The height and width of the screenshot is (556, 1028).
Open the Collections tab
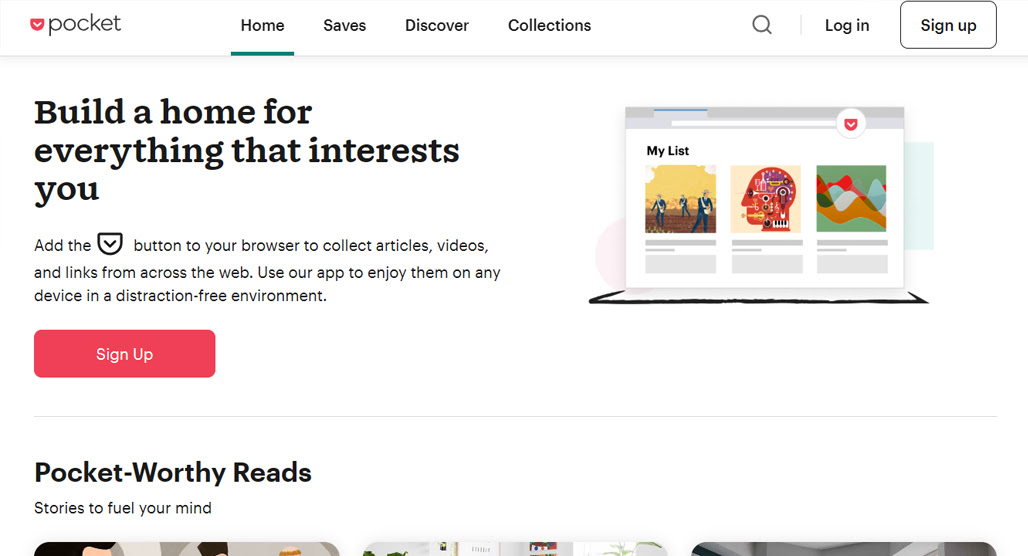[x=549, y=26]
